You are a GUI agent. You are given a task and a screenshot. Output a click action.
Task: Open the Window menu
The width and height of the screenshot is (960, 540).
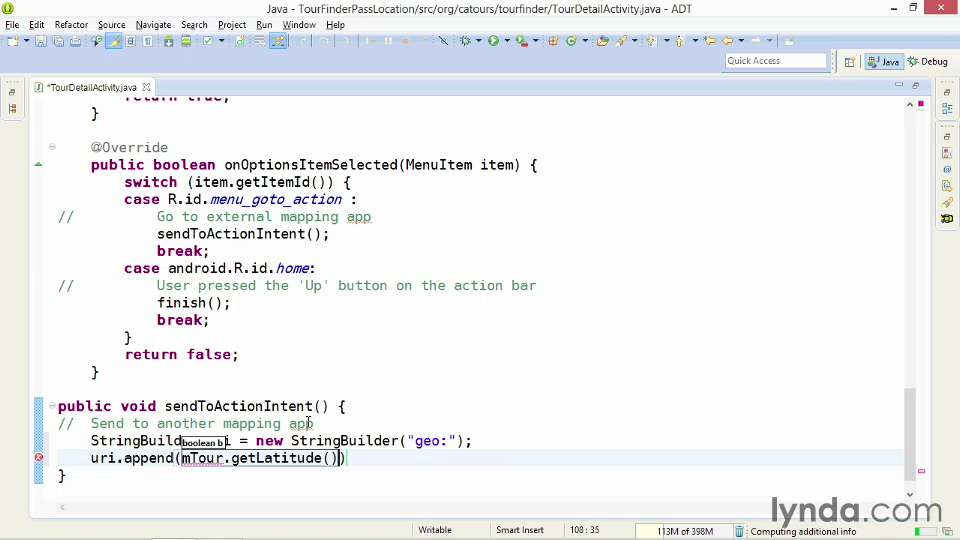coord(299,24)
